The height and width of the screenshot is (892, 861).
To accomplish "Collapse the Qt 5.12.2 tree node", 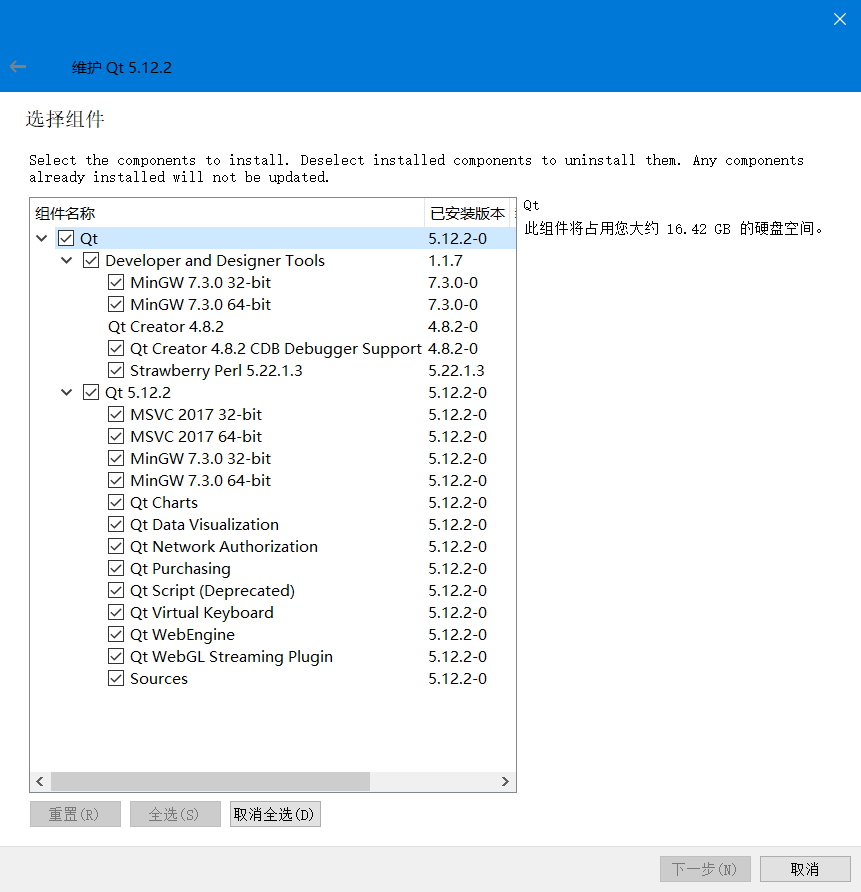I will tap(67, 393).
